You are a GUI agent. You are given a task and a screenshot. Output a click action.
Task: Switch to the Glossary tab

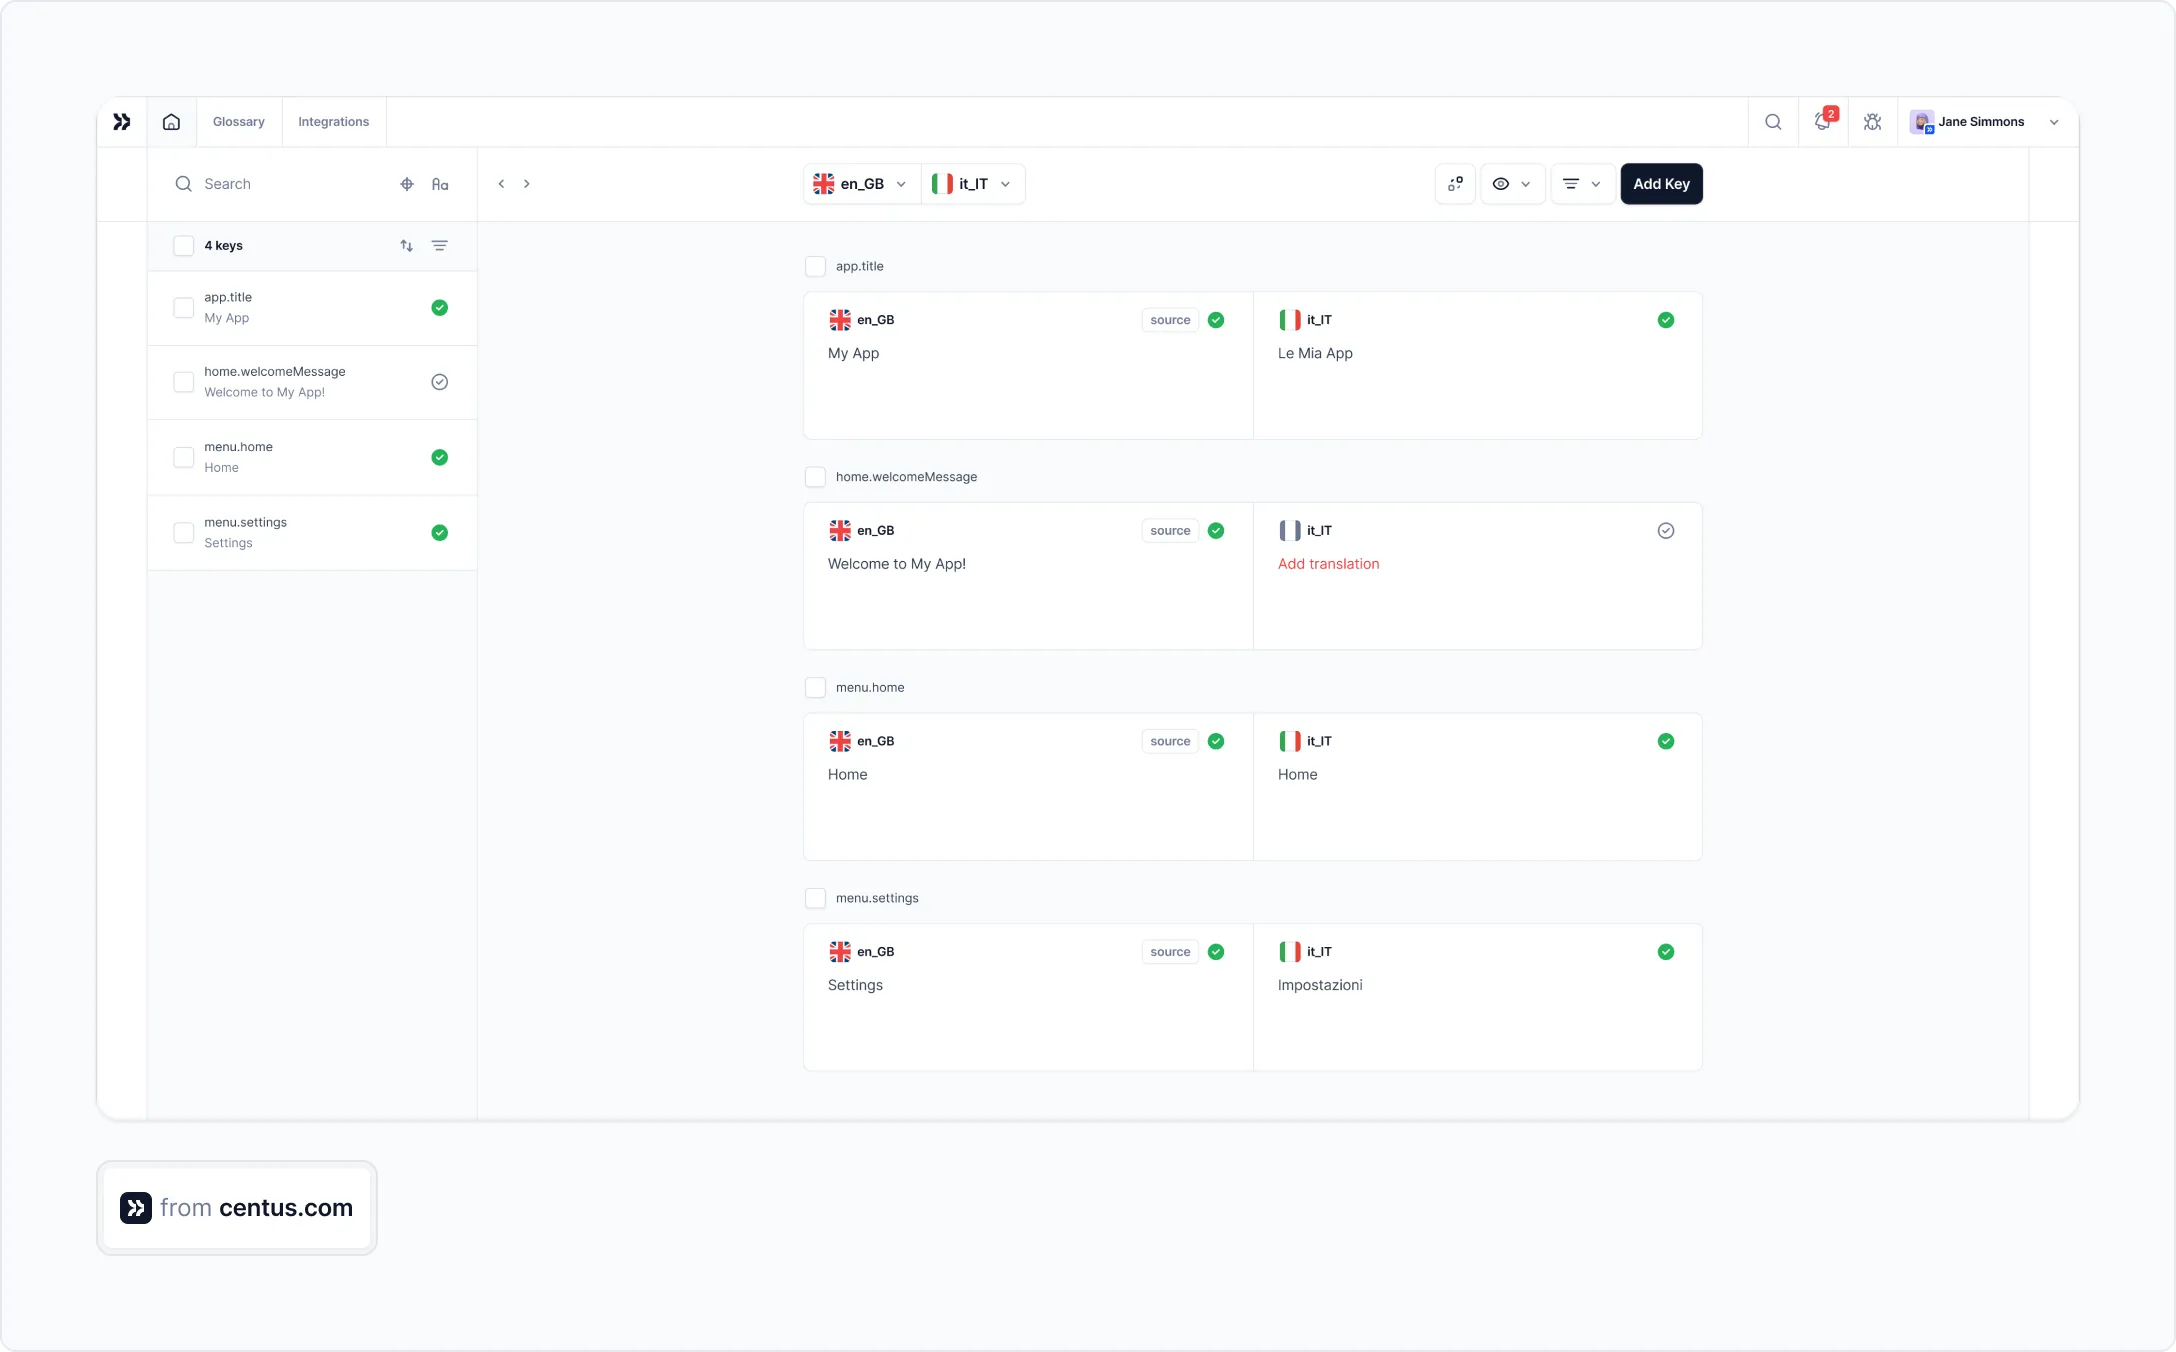pyautogui.click(x=238, y=121)
